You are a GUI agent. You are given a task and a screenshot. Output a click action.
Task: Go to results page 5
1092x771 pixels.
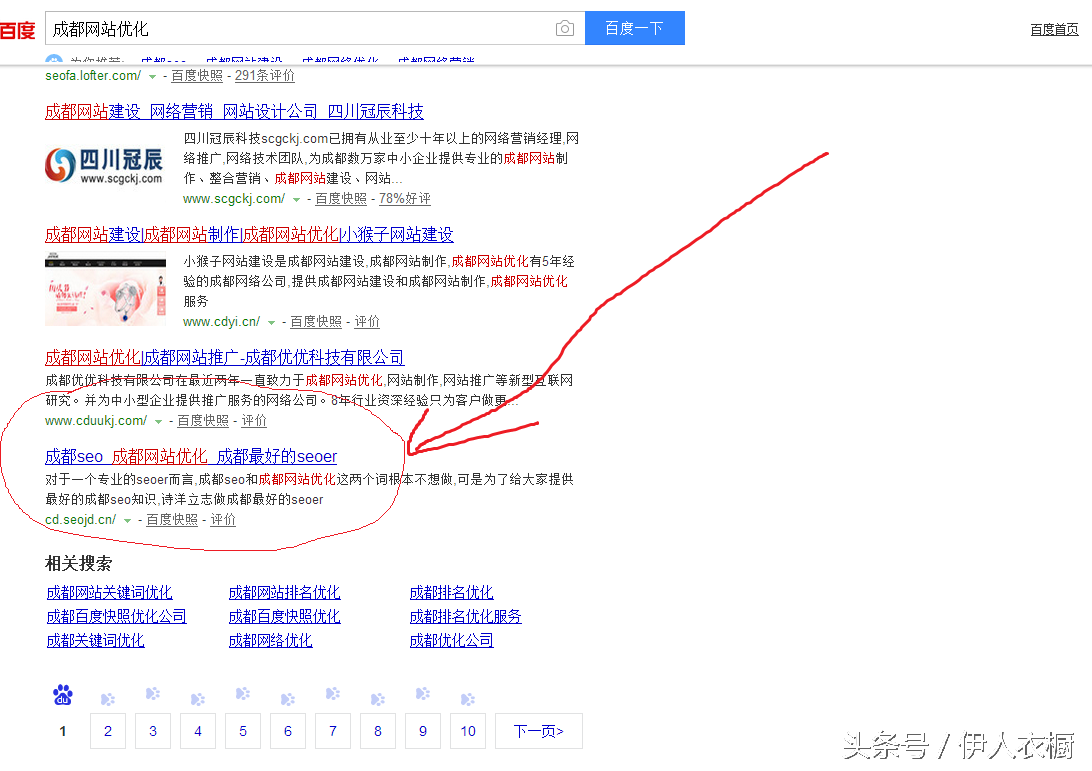(242, 731)
